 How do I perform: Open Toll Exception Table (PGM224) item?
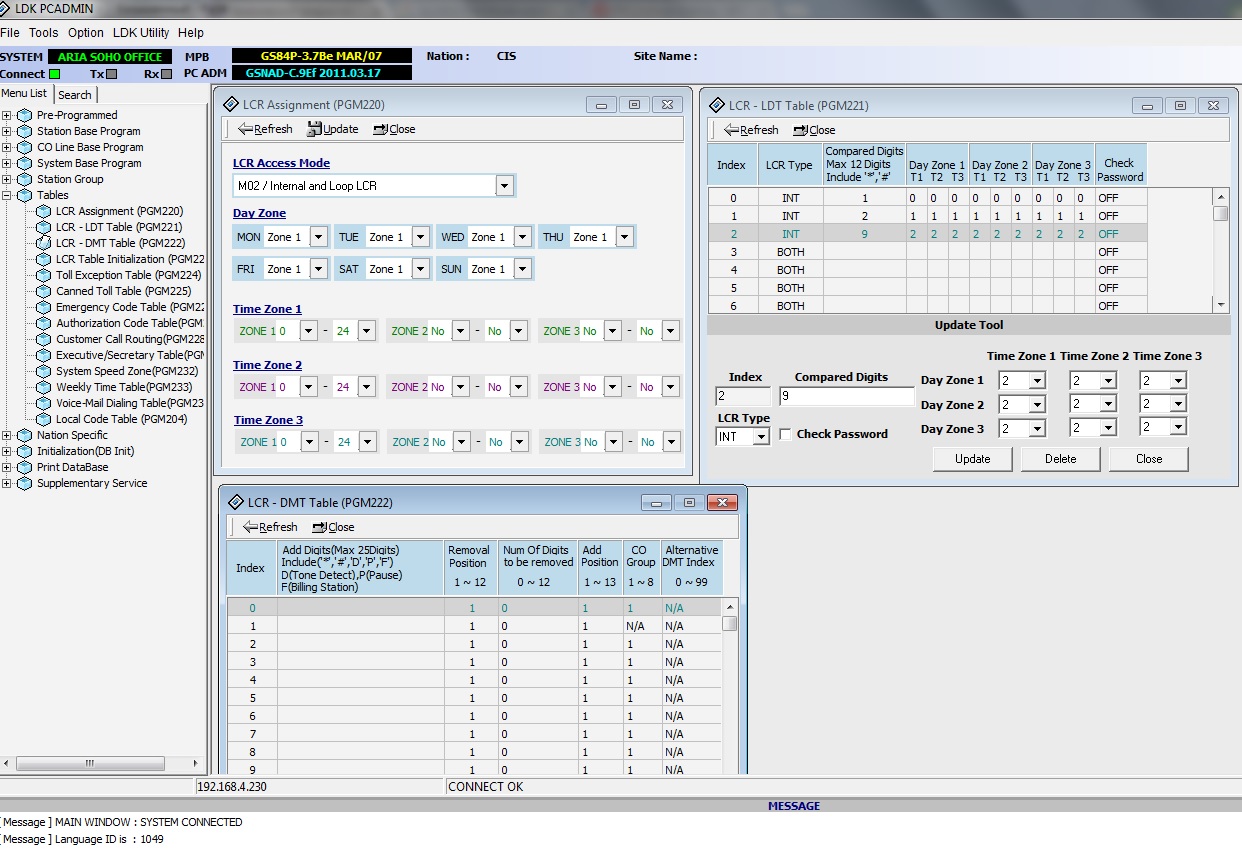[x=128, y=275]
